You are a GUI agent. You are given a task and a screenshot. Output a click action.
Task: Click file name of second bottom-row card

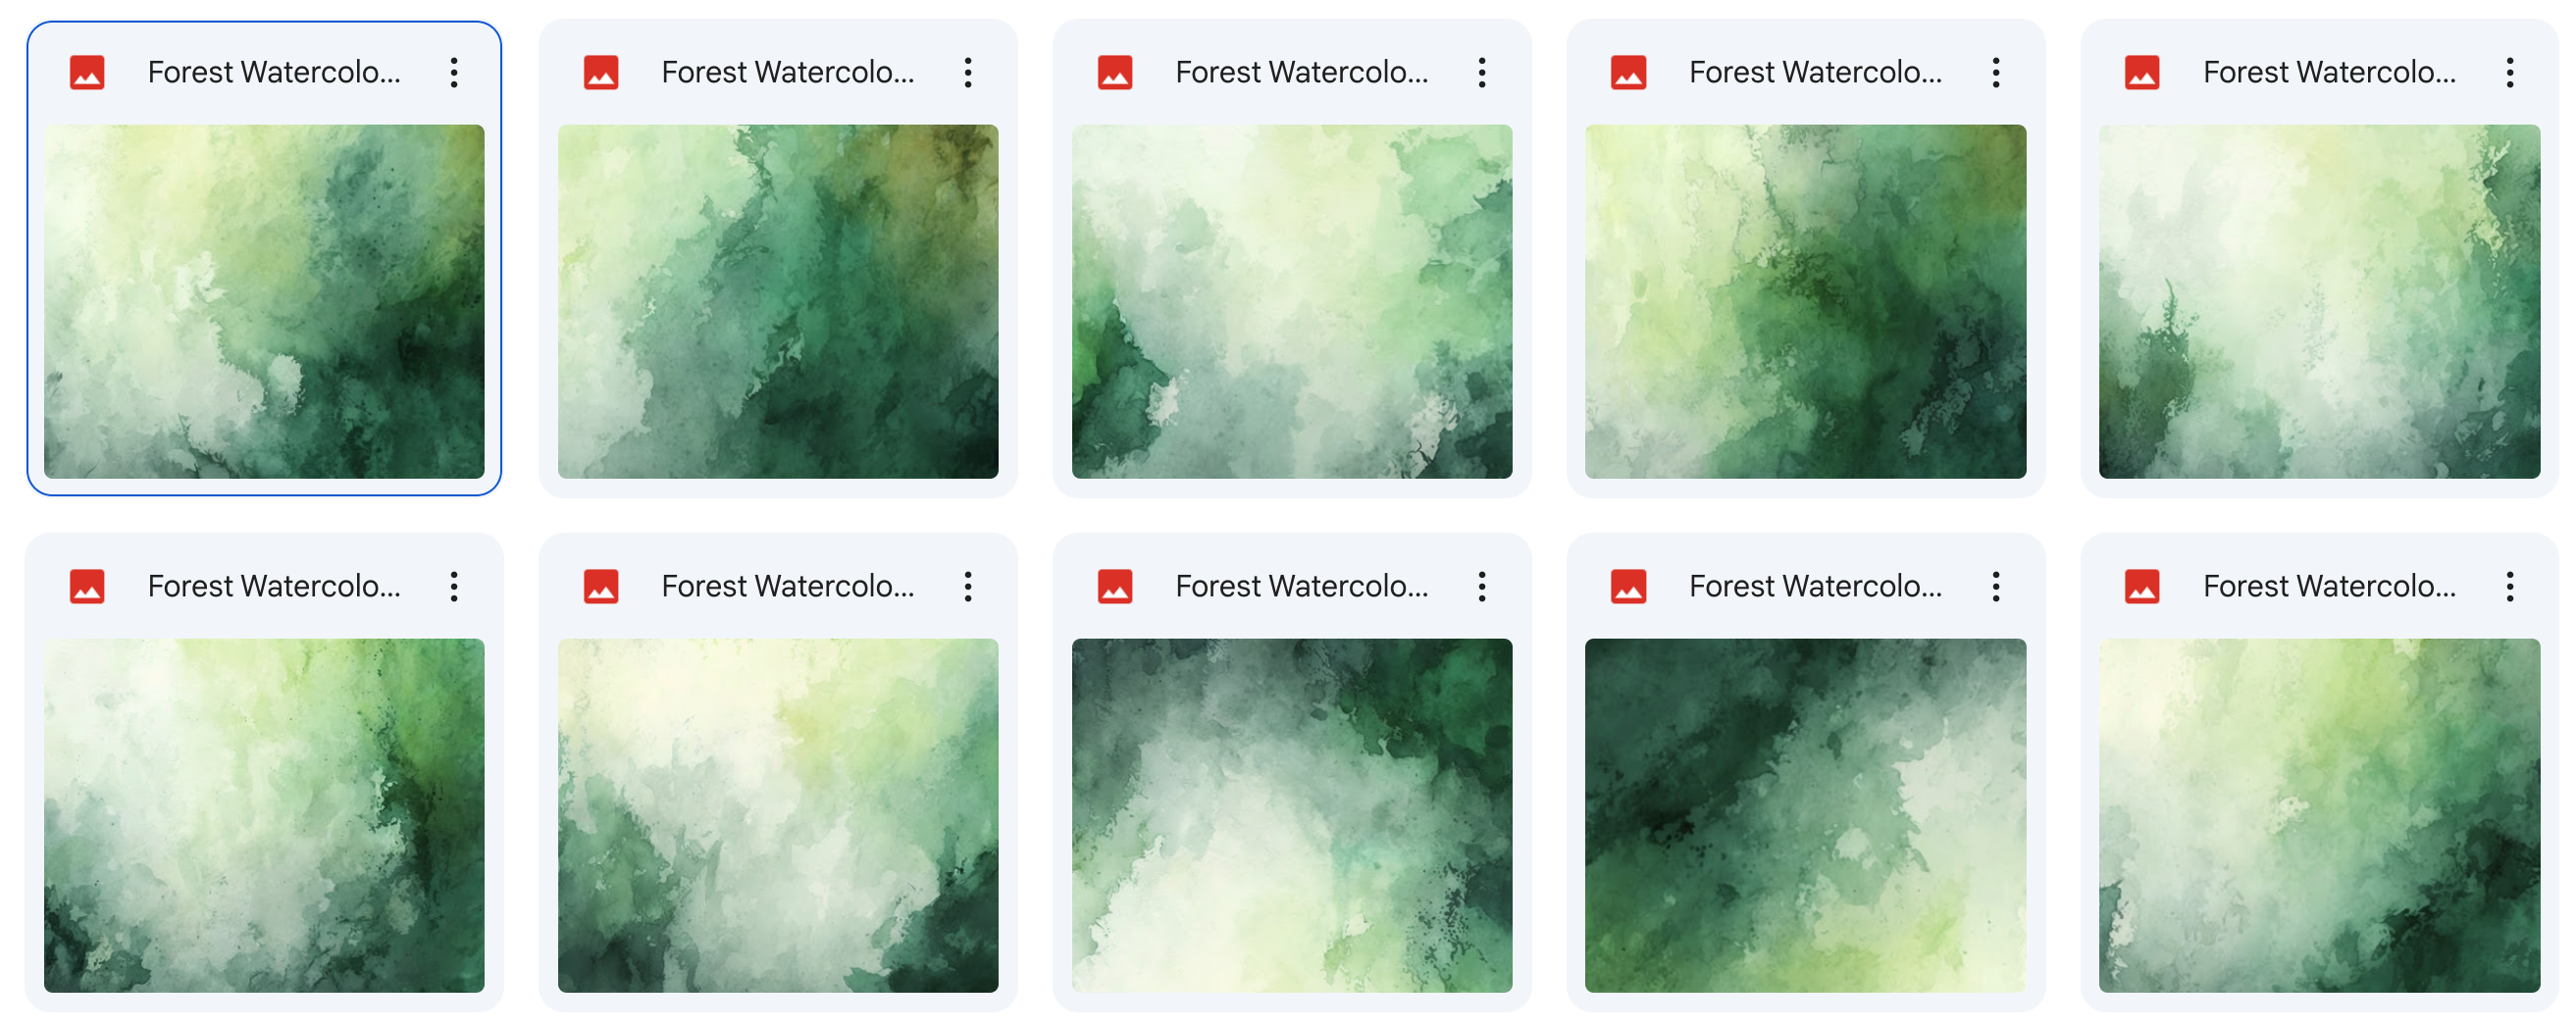tap(788, 586)
